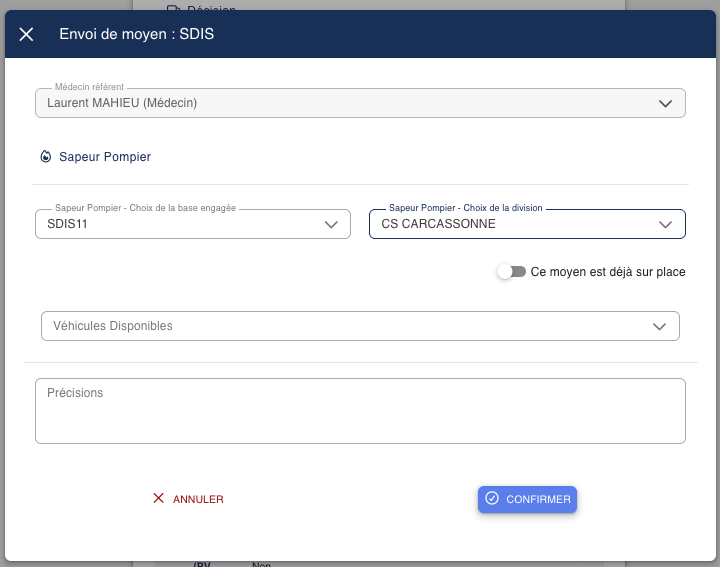
Task: Toggle the Ce moyen est déjà sur place switch
Action: 512,272
